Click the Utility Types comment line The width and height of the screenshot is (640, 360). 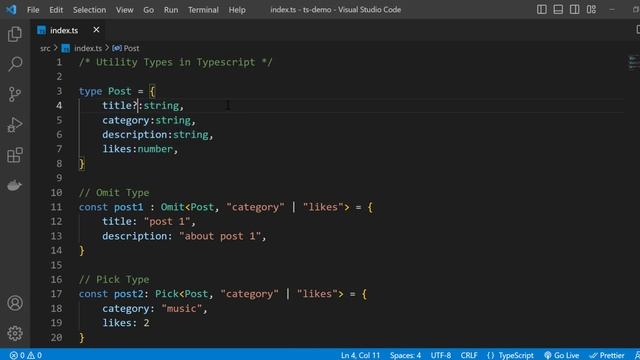(x=176, y=62)
